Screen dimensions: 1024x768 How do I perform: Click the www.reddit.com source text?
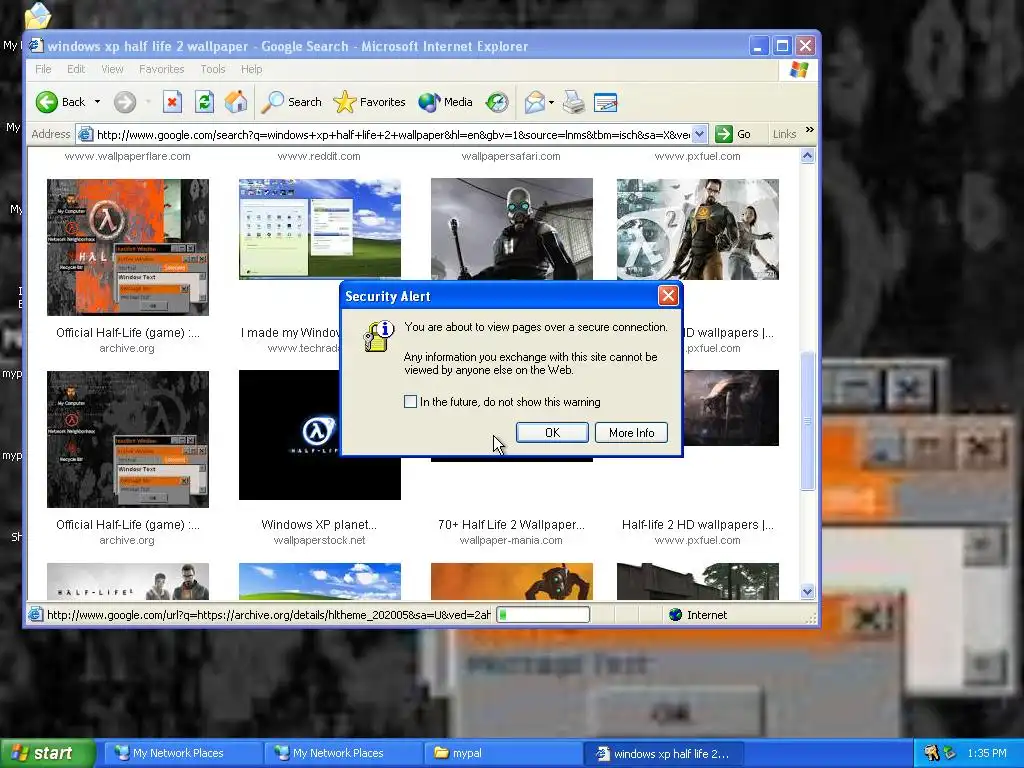(x=319, y=156)
